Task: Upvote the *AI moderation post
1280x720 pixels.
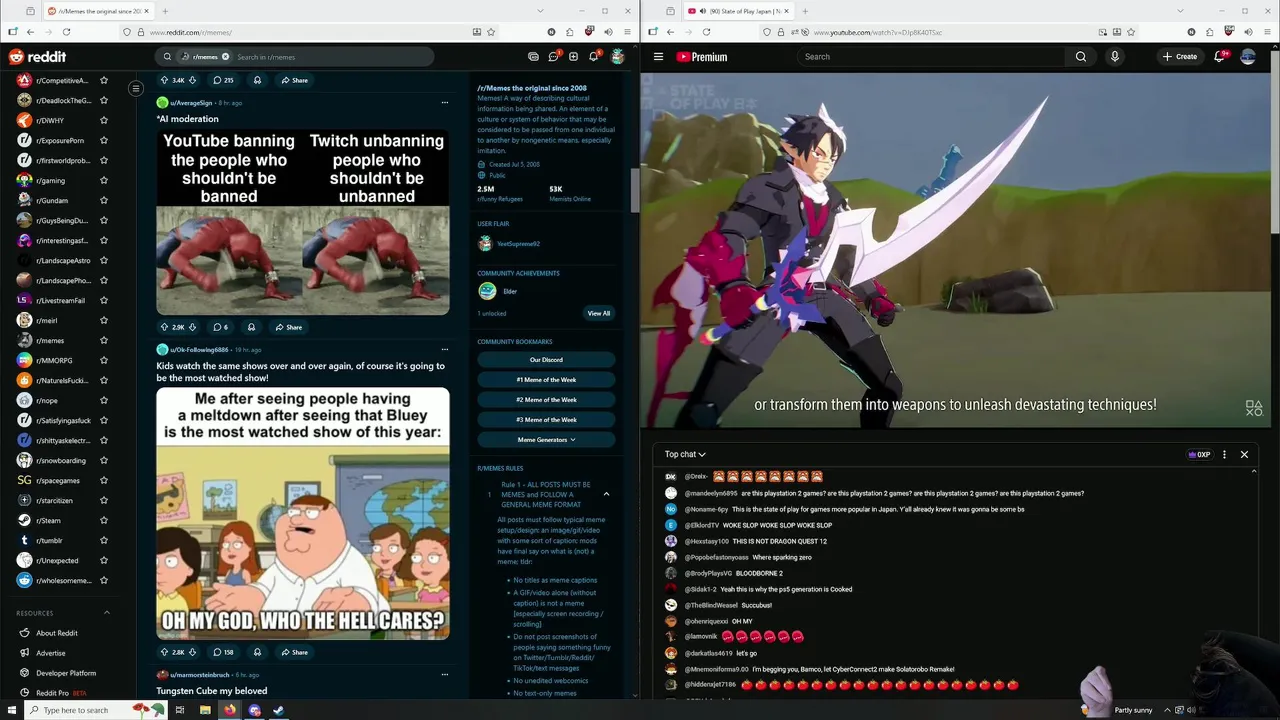Action: pyautogui.click(x=165, y=327)
